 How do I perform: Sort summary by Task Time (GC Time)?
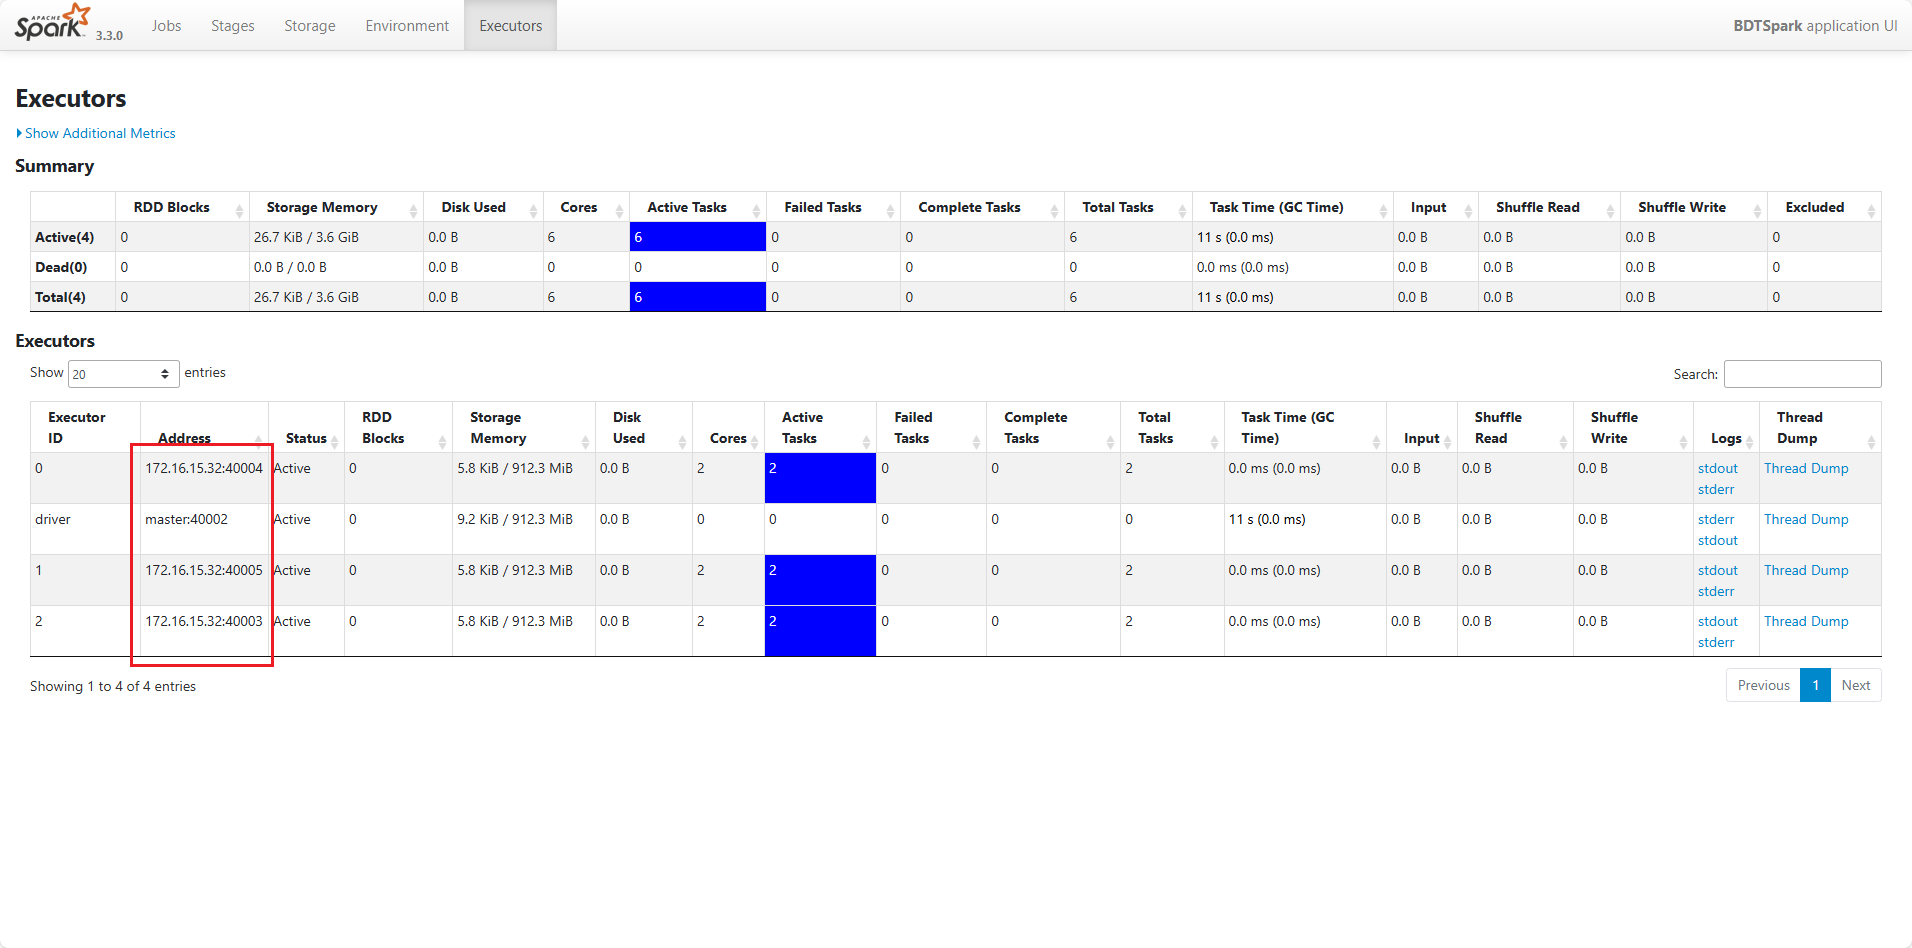[1292, 207]
